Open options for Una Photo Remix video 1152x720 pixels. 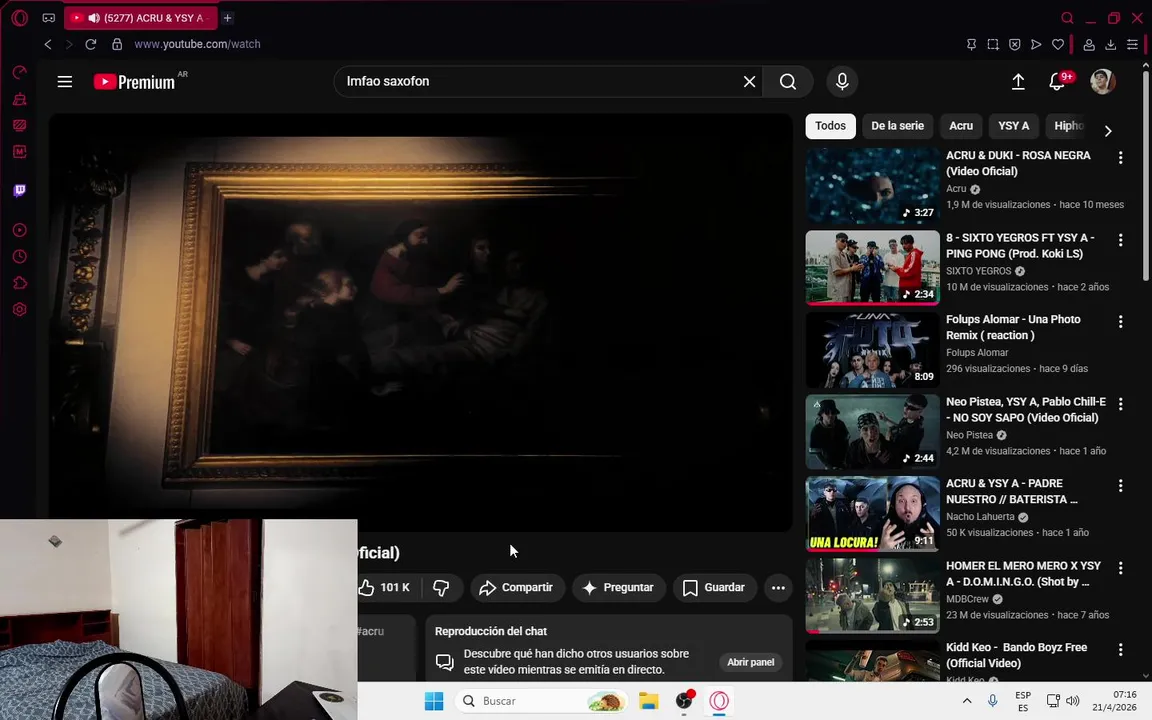(1120, 321)
